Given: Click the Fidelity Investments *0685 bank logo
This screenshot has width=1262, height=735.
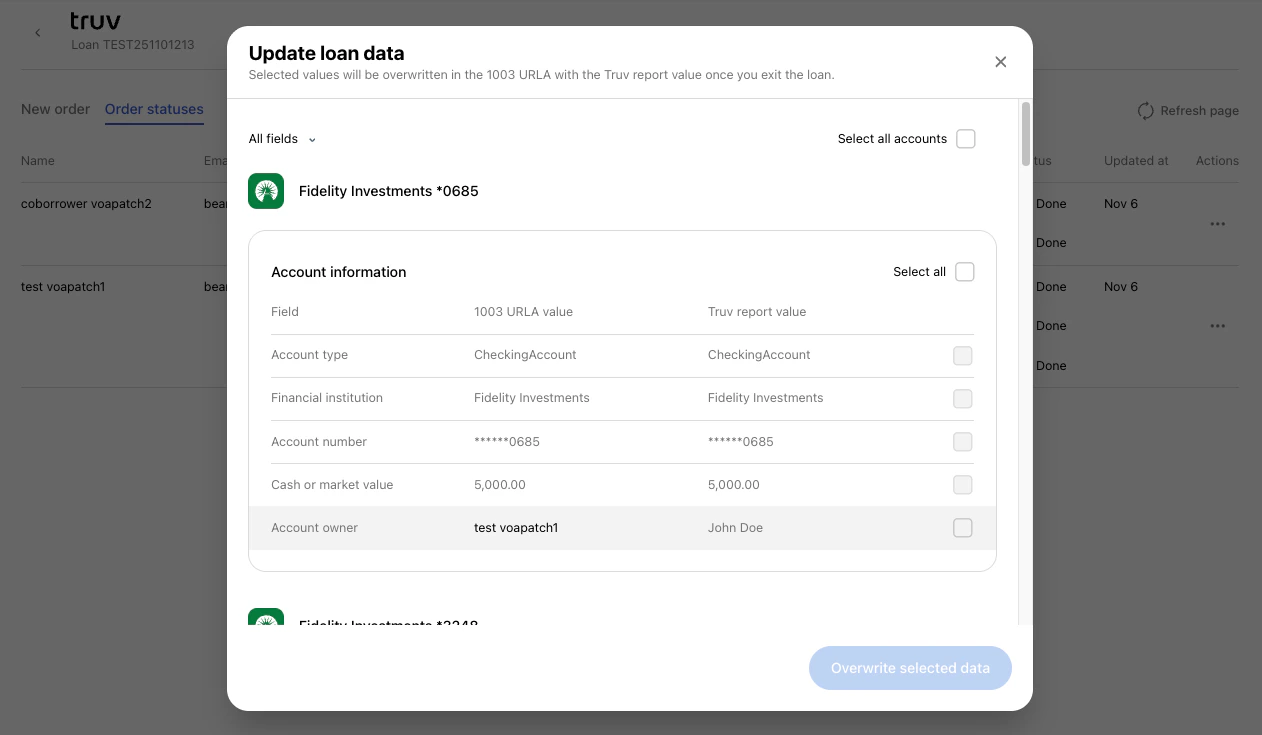Looking at the screenshot, I should [x=266, y=190].
